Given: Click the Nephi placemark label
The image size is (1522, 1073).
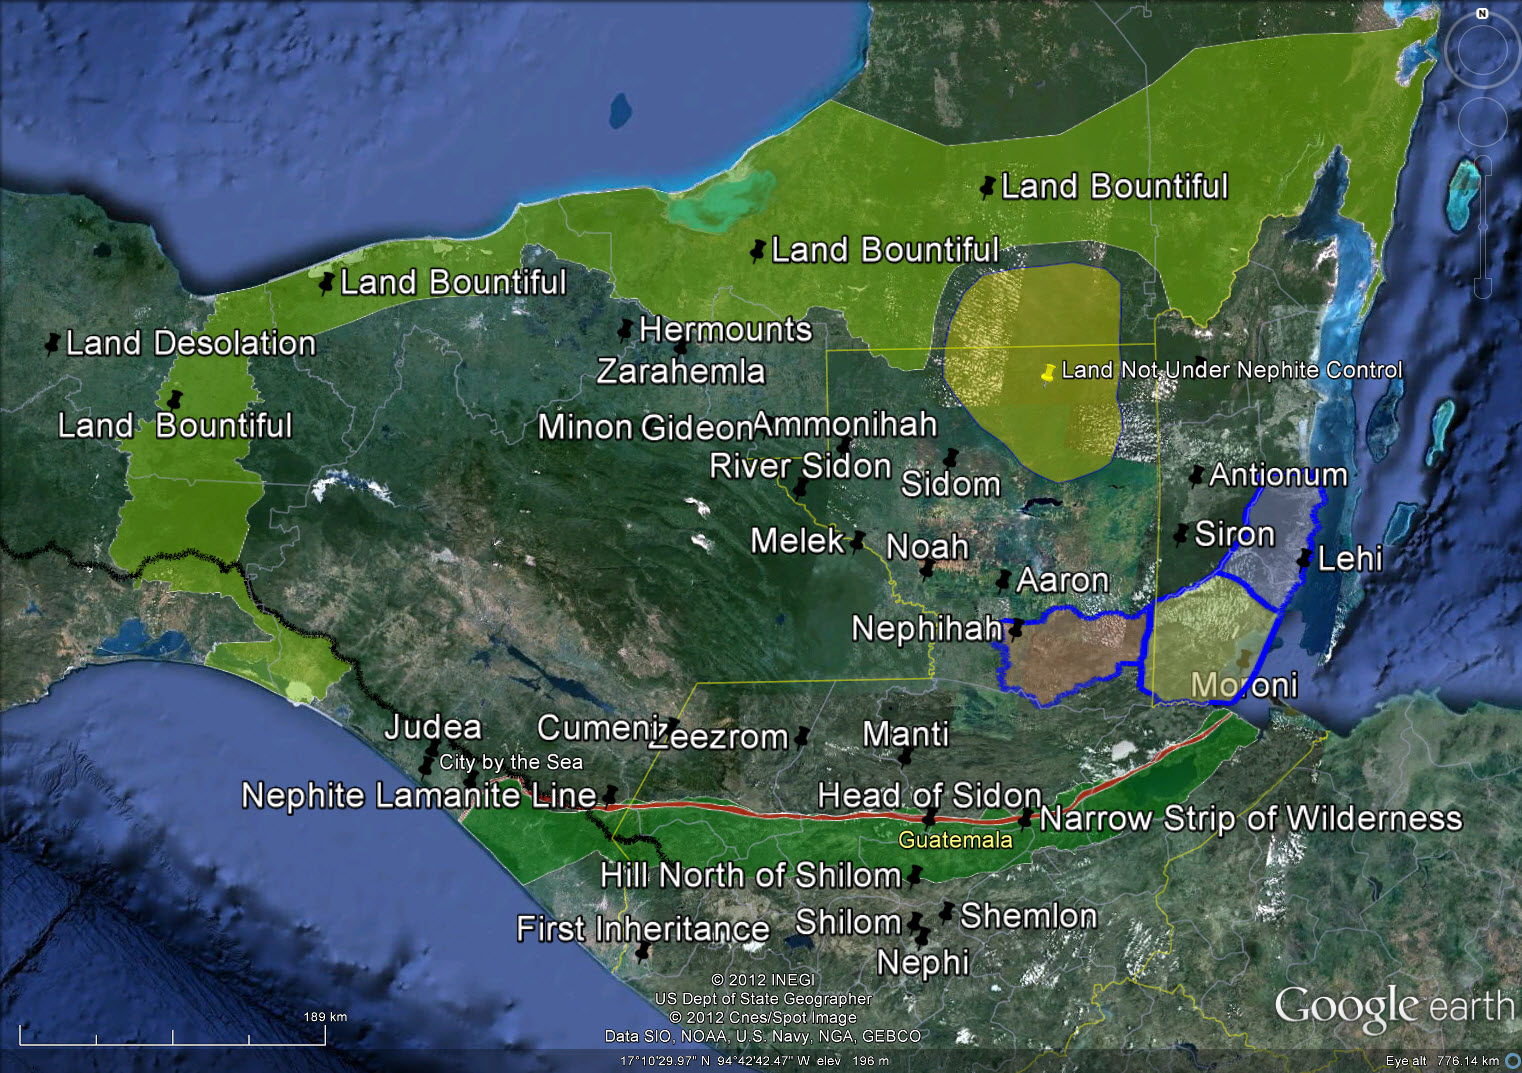Looking at the screenshot, I should (923, 962).
